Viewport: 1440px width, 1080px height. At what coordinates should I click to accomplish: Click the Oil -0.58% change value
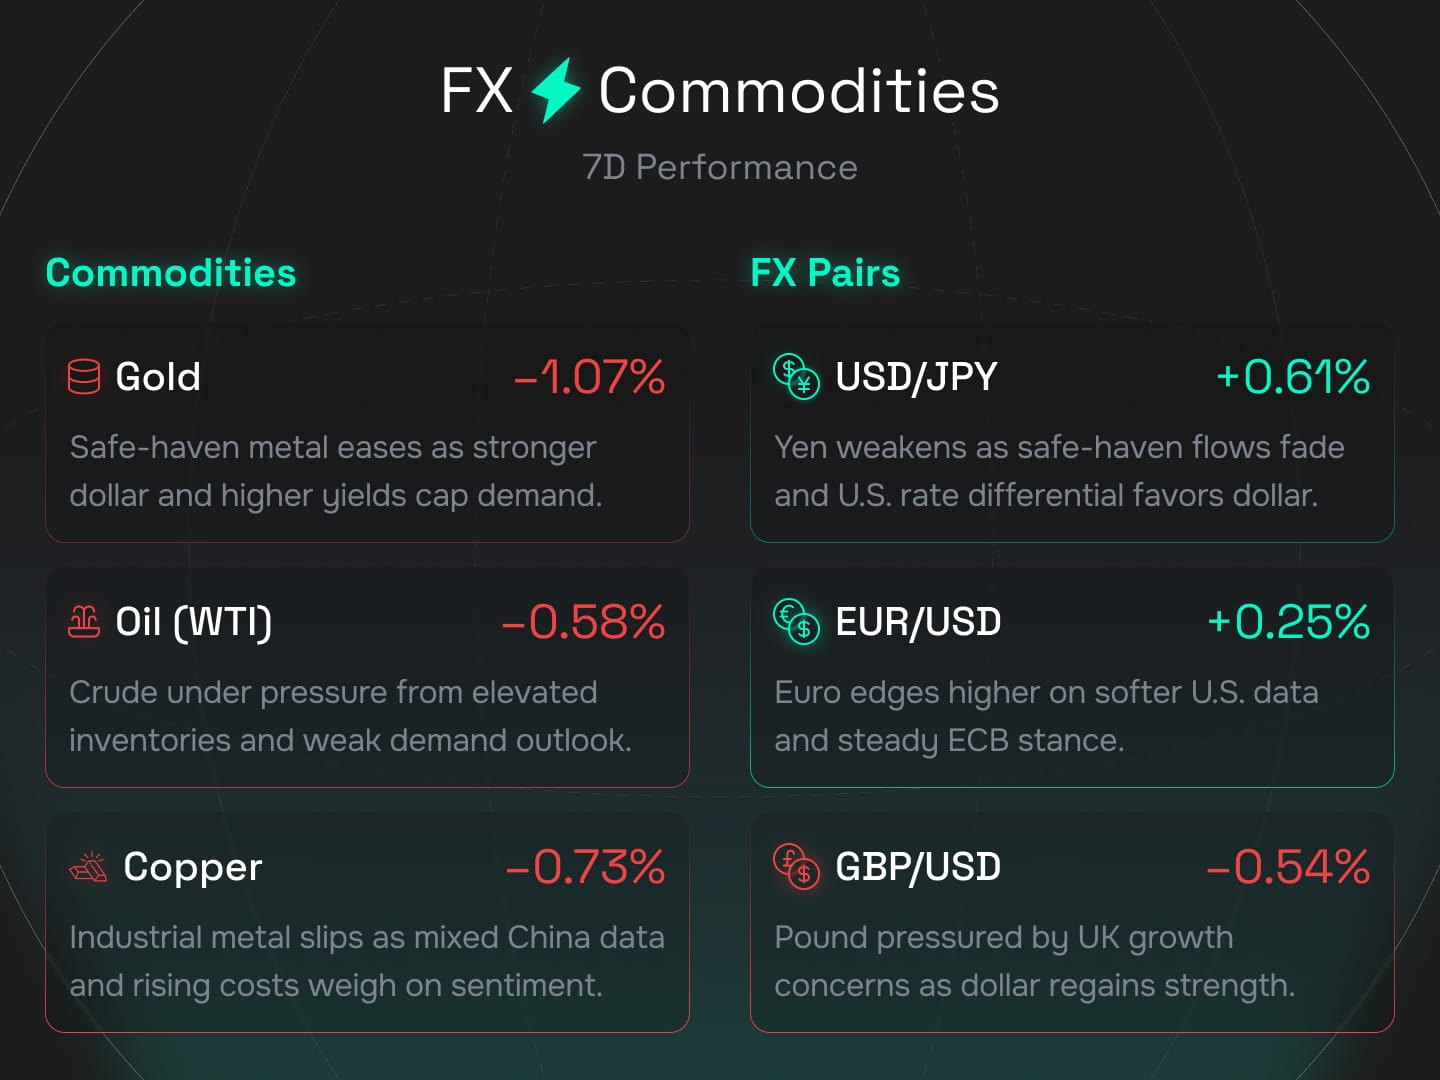[x=583, y=622]
